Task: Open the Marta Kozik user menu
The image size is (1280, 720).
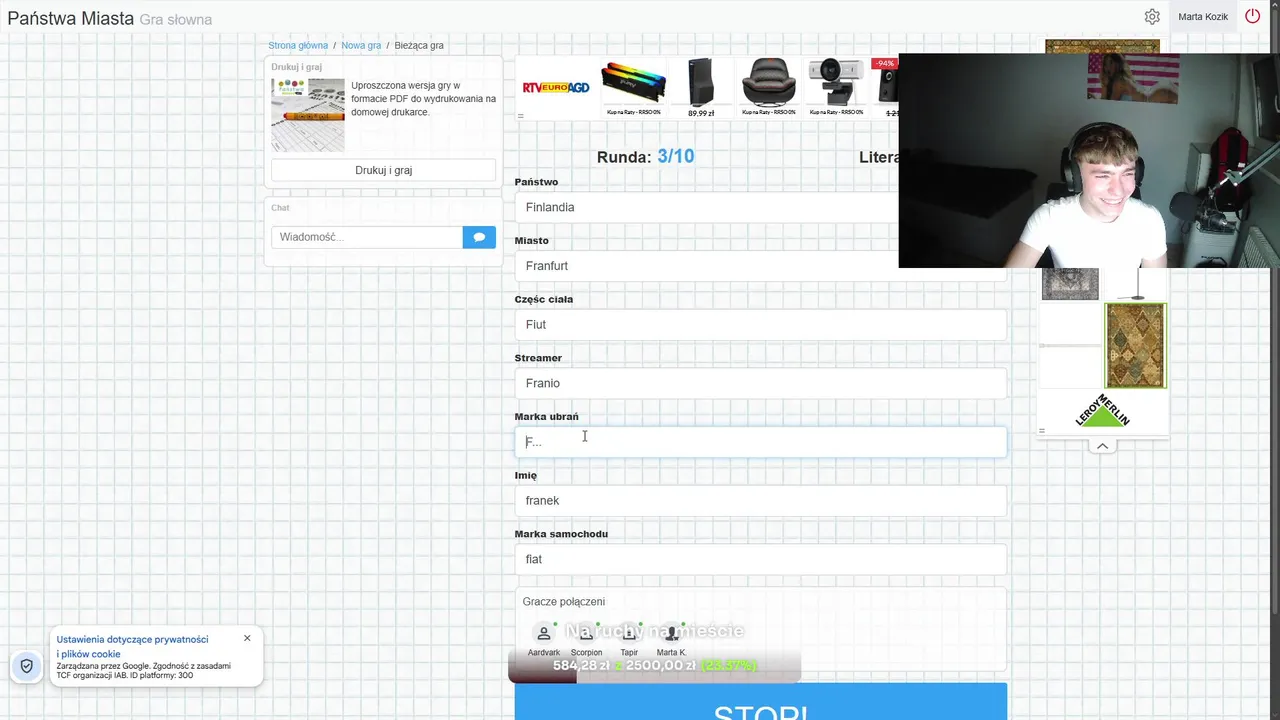Action: tap(1203, 17)
